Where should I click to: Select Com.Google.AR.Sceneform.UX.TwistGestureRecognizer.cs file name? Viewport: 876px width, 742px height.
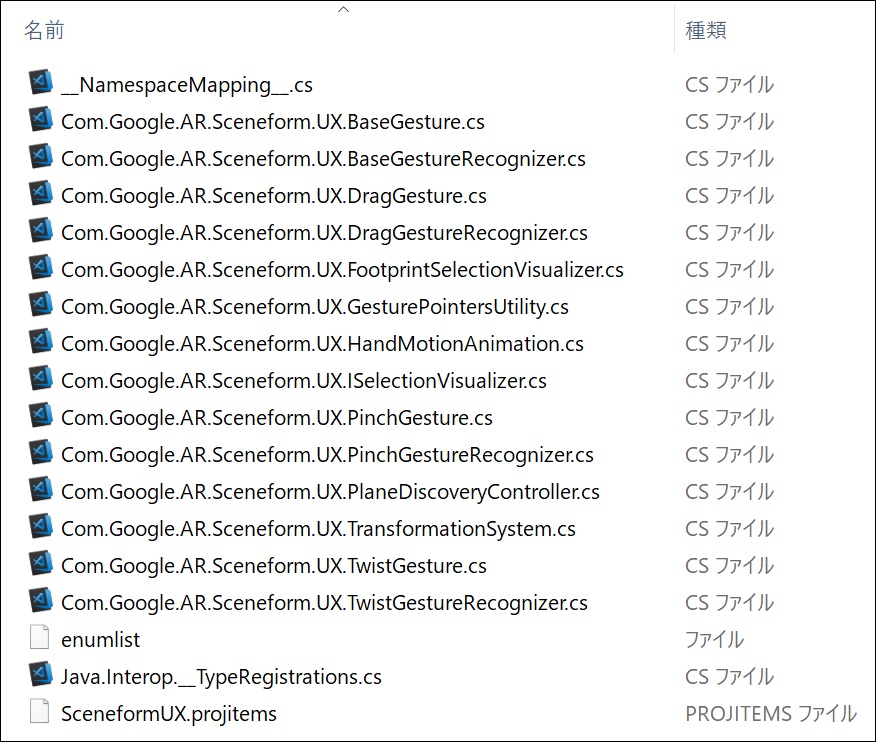(x=324, y=603)
